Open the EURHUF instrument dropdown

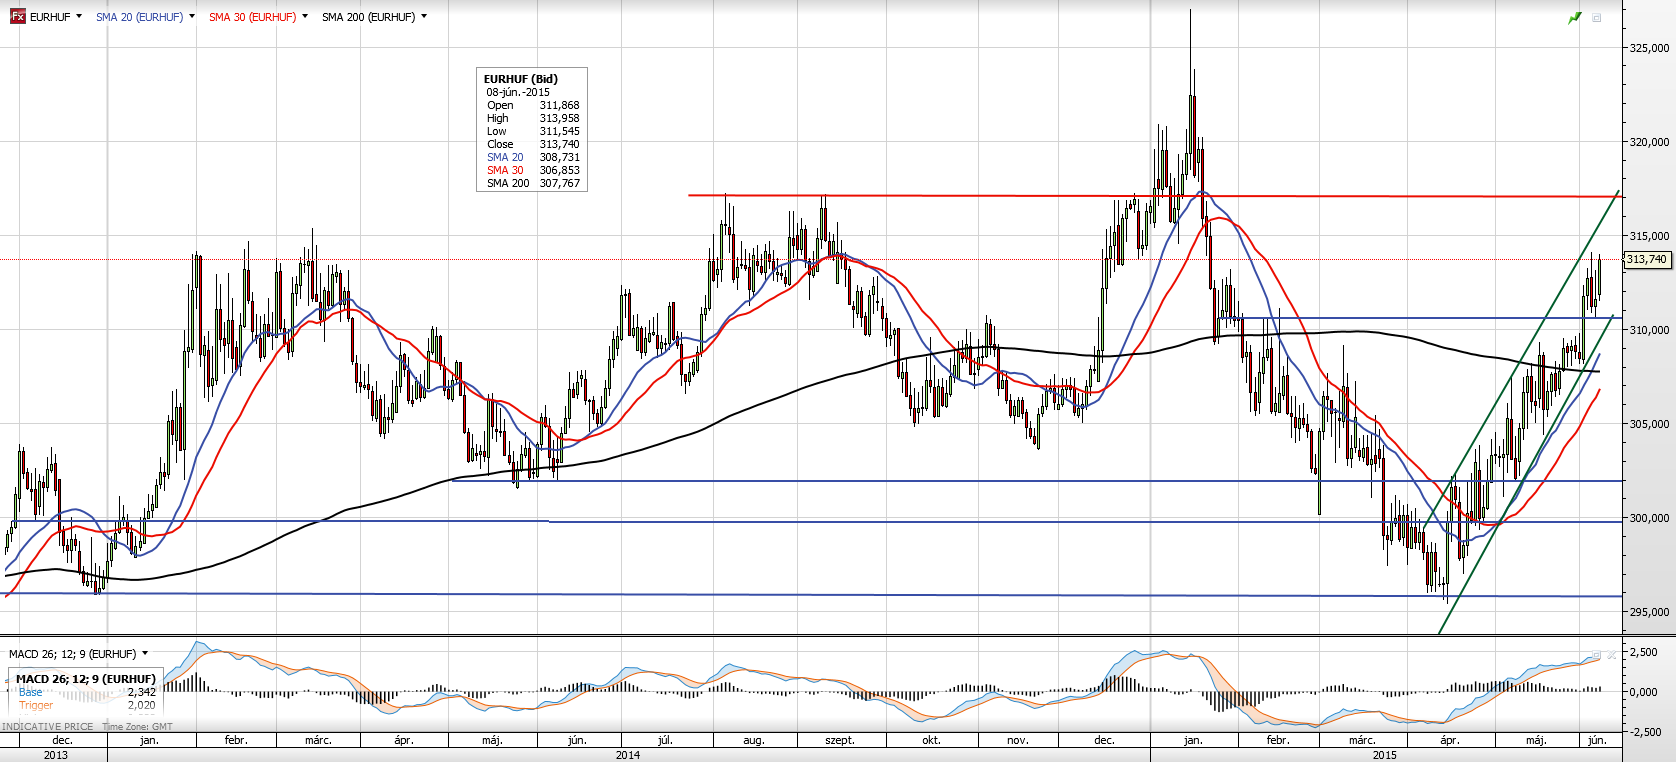click(79, 17)
